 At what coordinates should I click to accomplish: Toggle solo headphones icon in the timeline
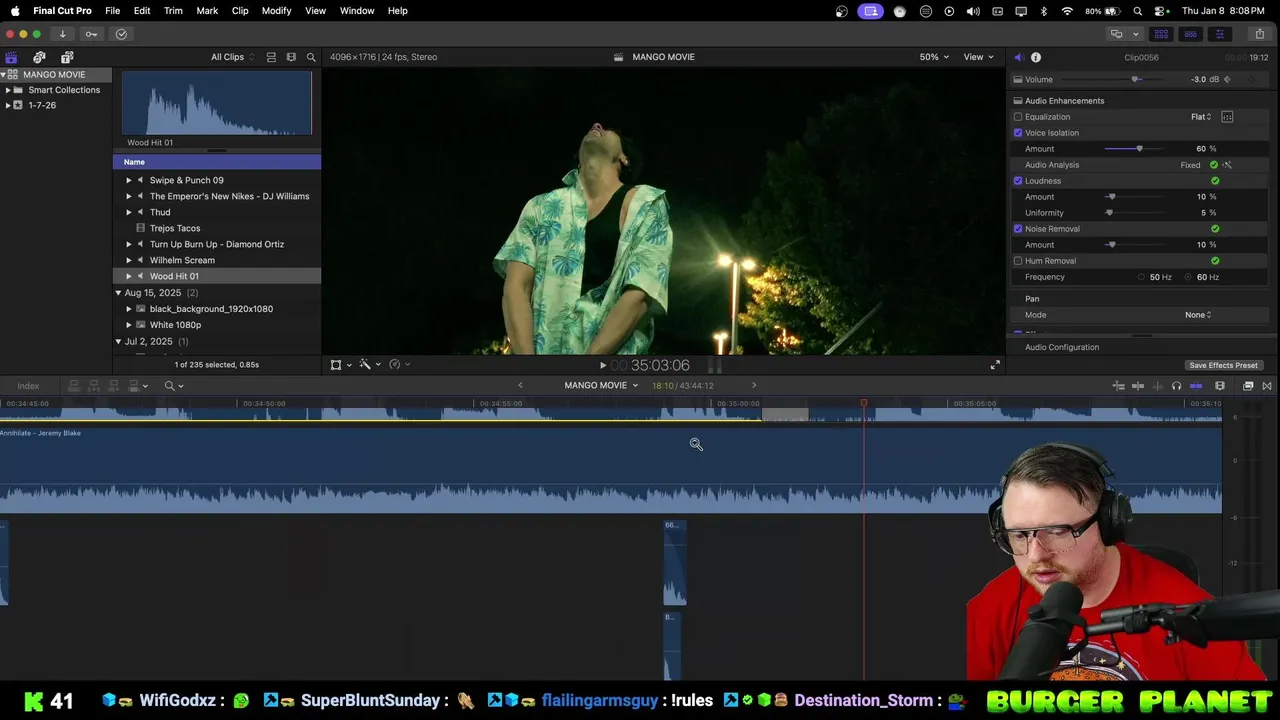1176,386
